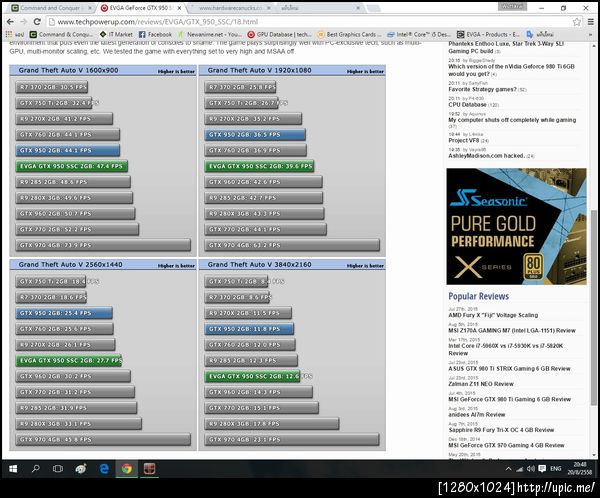Open MSI GeForce GTX 970 Gaming review
The image size is (600, 498).
point(506,445)
